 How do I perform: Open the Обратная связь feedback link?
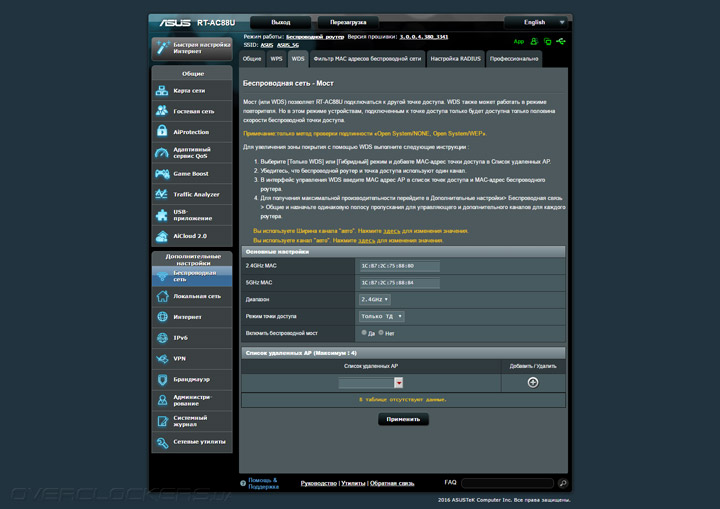(x=392, y=483)
